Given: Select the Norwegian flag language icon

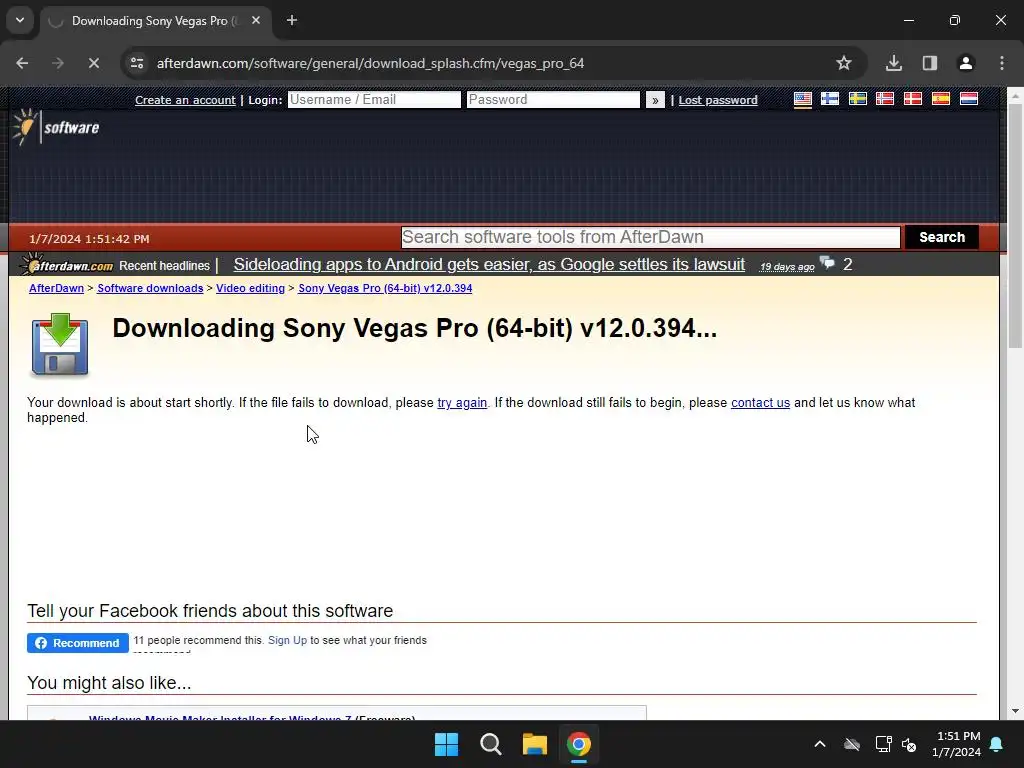Looking at the screenshot, I should (885, 99).
